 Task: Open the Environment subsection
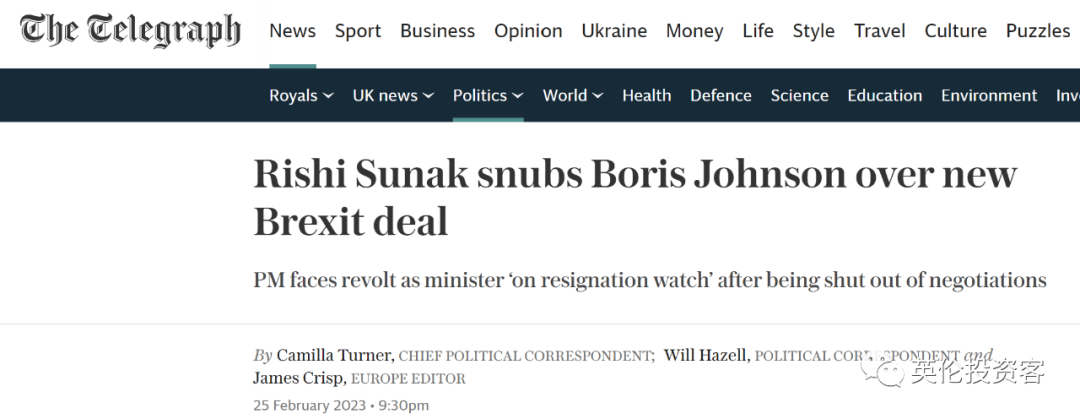(x=989, y=96)
